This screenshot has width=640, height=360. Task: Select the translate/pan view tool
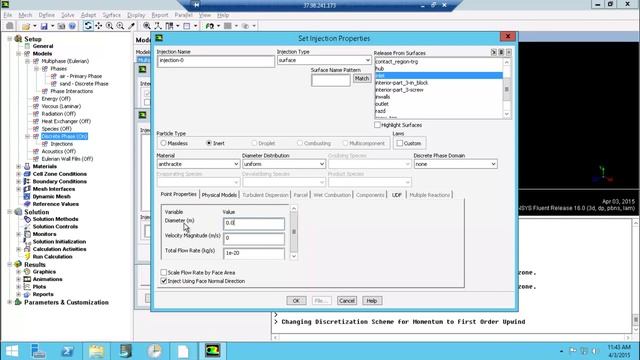pyautogui.click(x=99, y=26)
